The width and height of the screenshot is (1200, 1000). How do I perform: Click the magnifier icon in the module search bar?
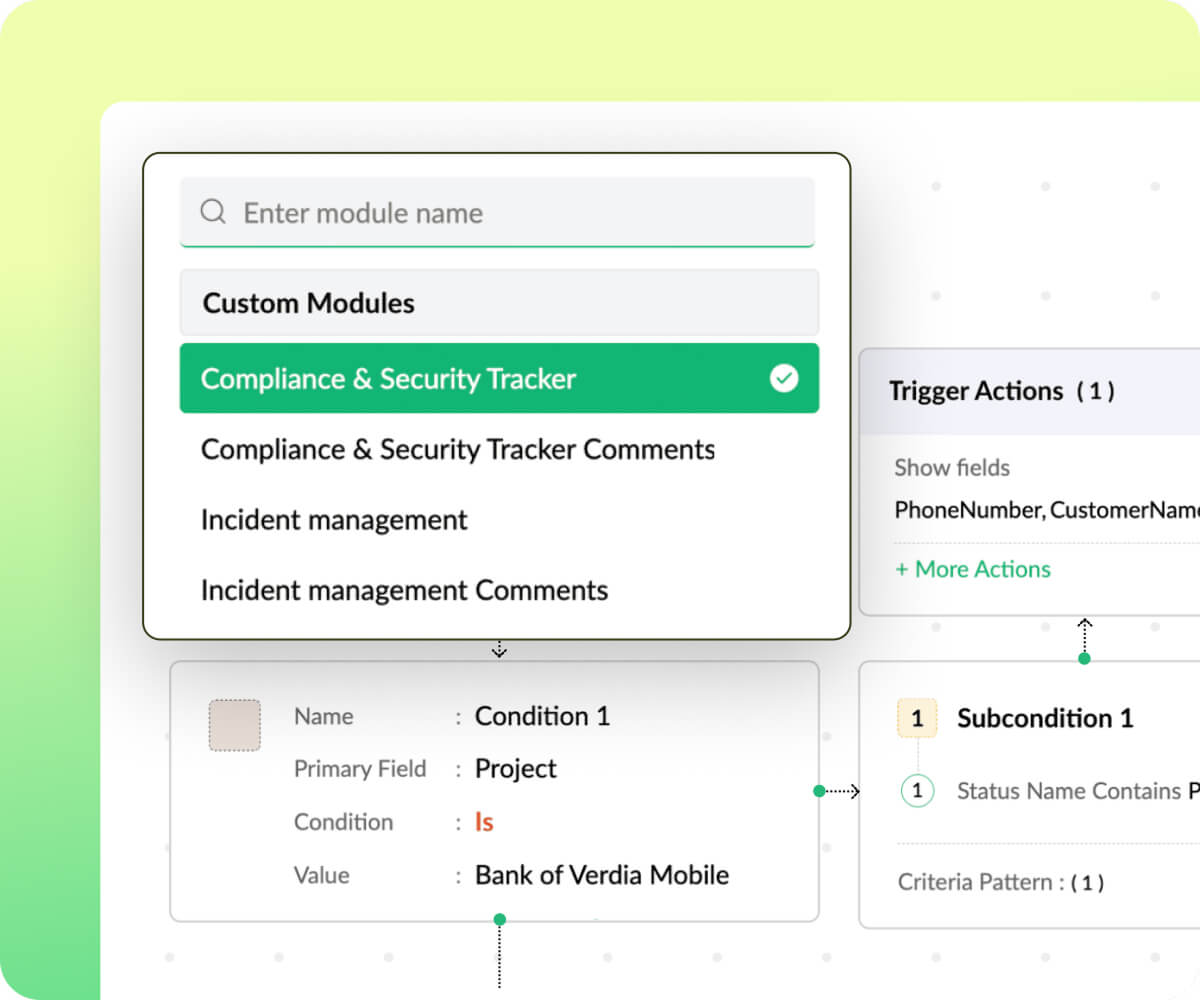point(212,212)
